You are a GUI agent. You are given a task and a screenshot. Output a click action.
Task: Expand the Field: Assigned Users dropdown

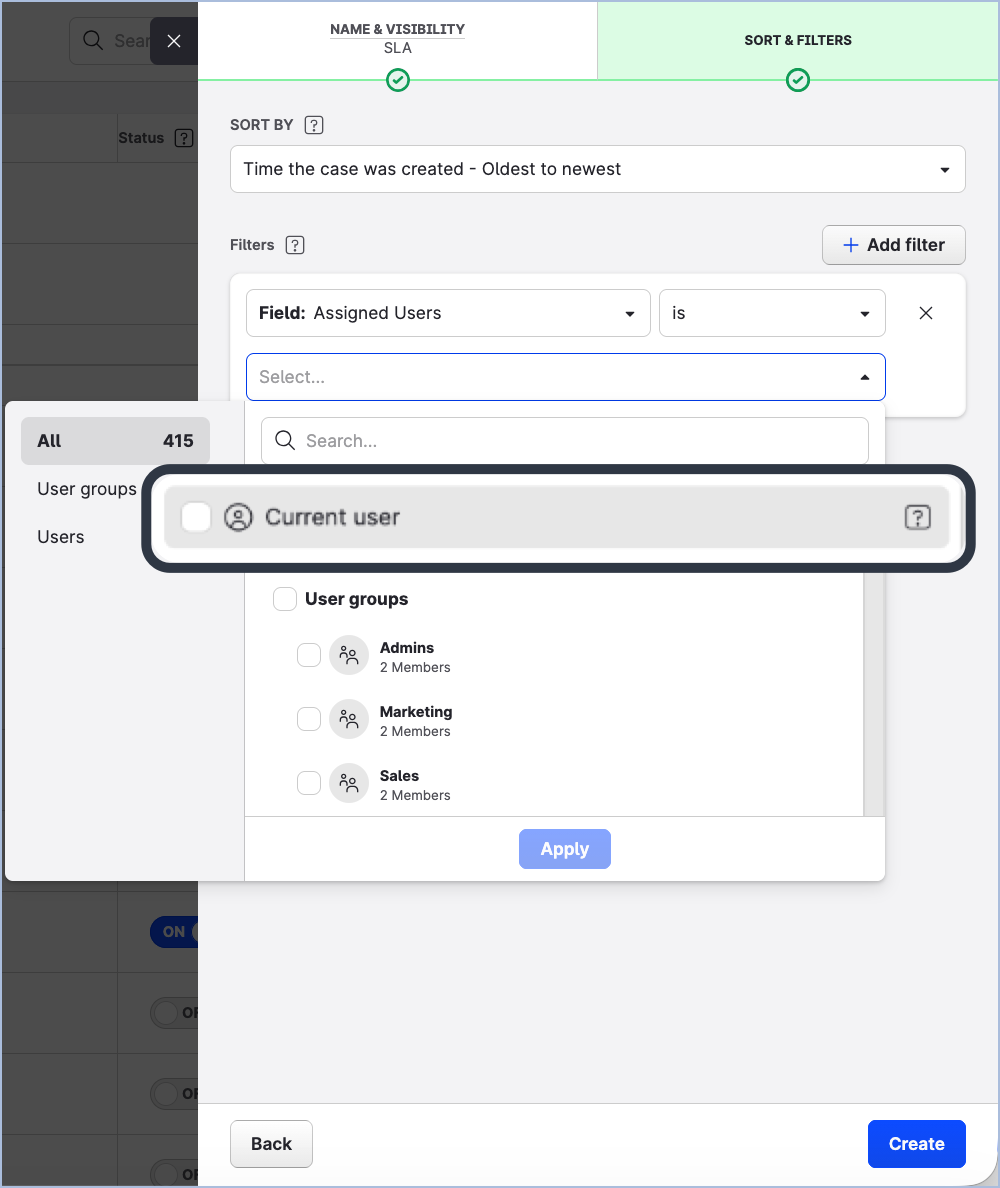(447, 313)
